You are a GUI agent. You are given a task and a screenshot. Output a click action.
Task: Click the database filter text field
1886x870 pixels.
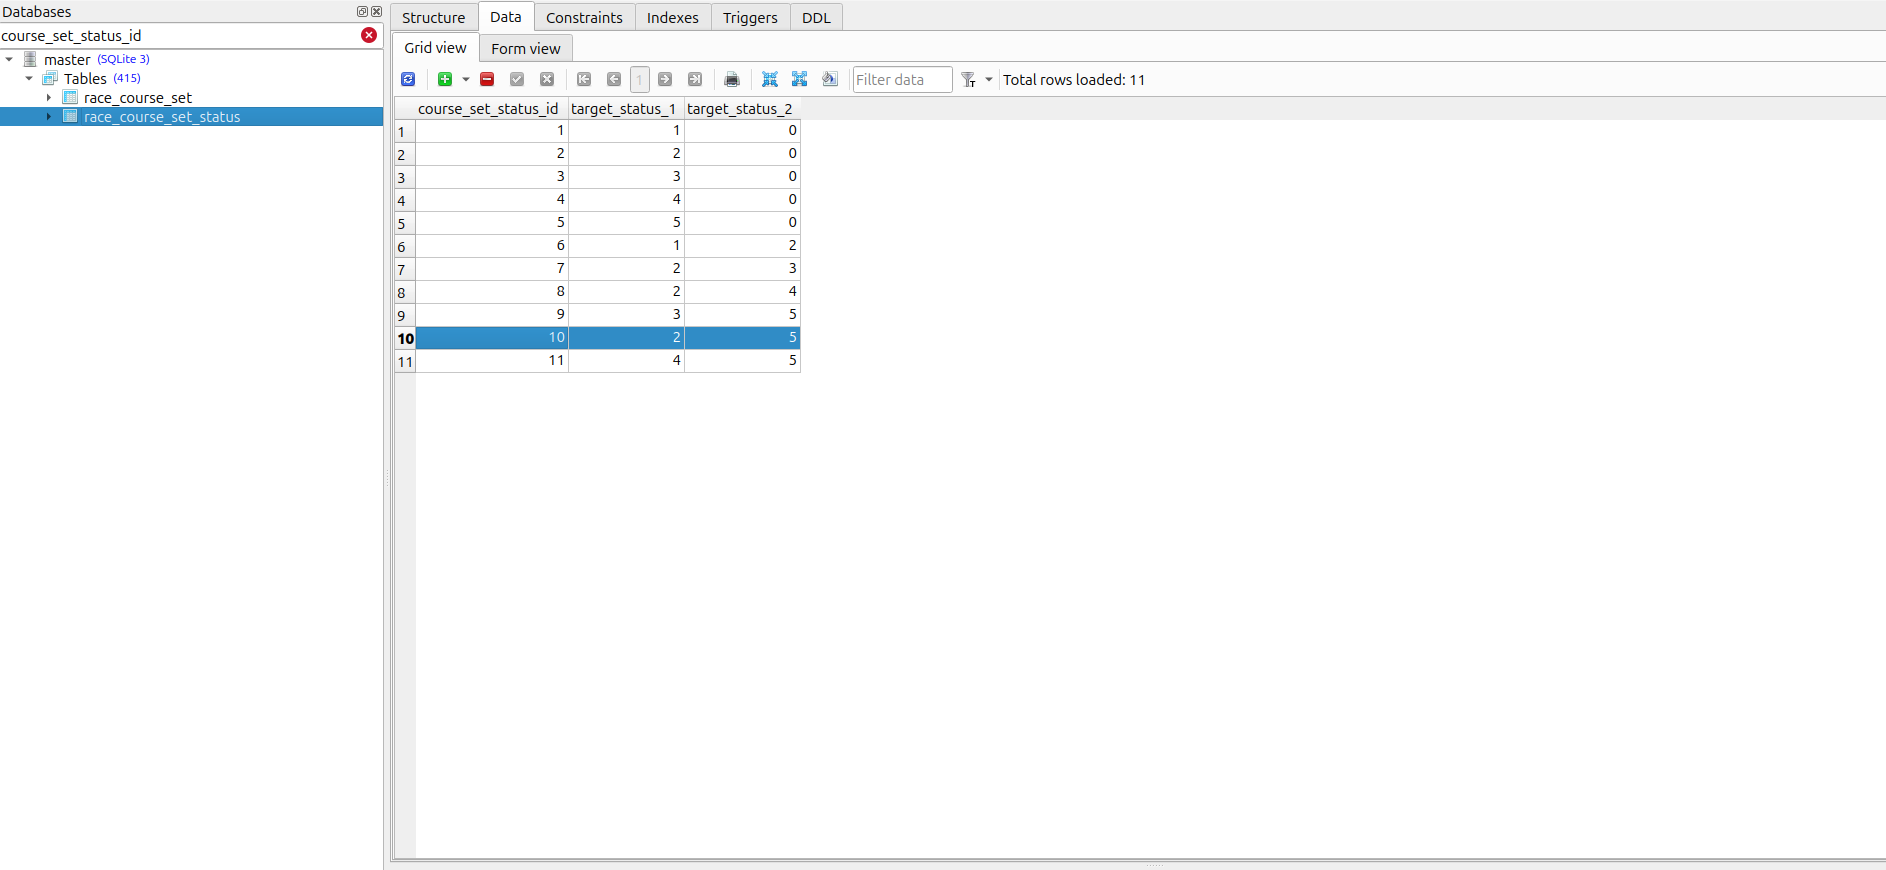click(180, 36)
